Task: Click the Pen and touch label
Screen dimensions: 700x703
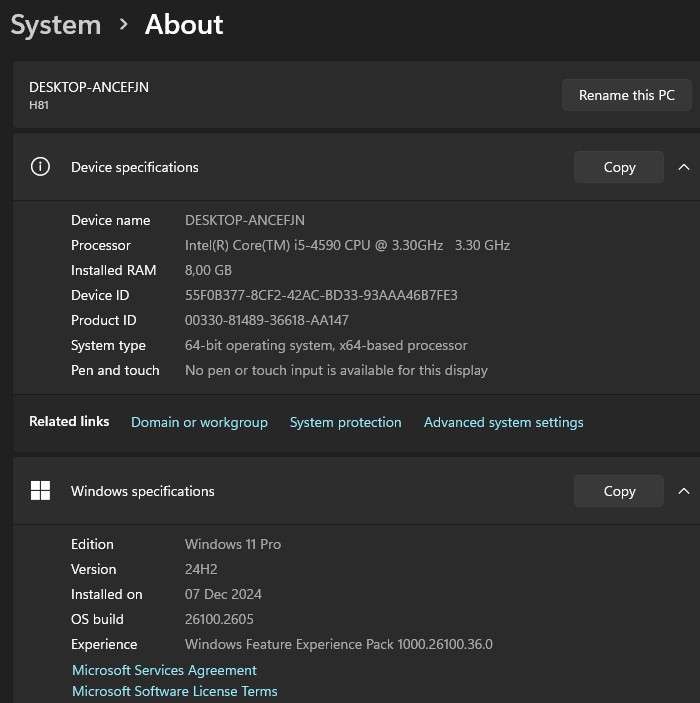Action: (115, 370)
